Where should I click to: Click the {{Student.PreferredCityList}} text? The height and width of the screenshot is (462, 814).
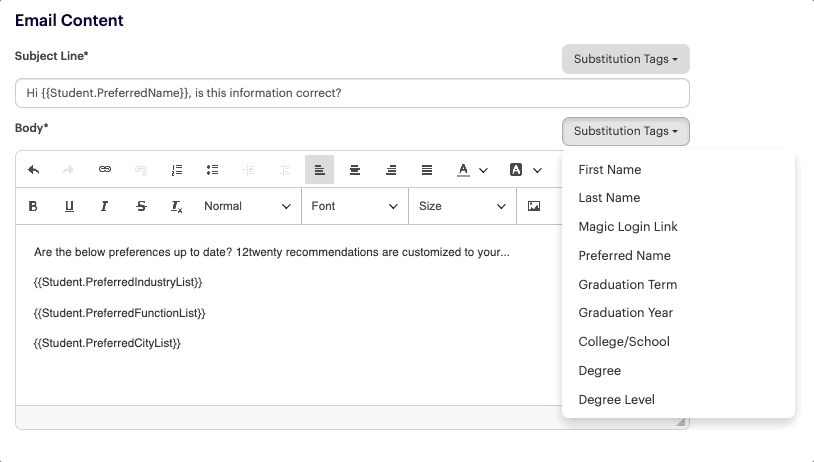[107, 343]
